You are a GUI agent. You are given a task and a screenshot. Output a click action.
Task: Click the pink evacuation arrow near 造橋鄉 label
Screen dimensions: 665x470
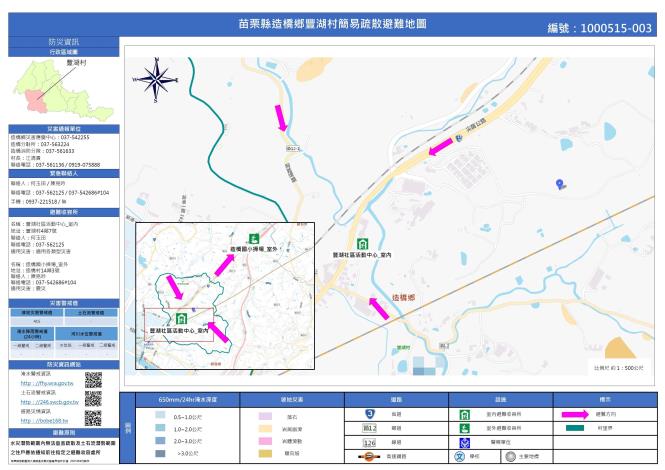pos(379,308)
